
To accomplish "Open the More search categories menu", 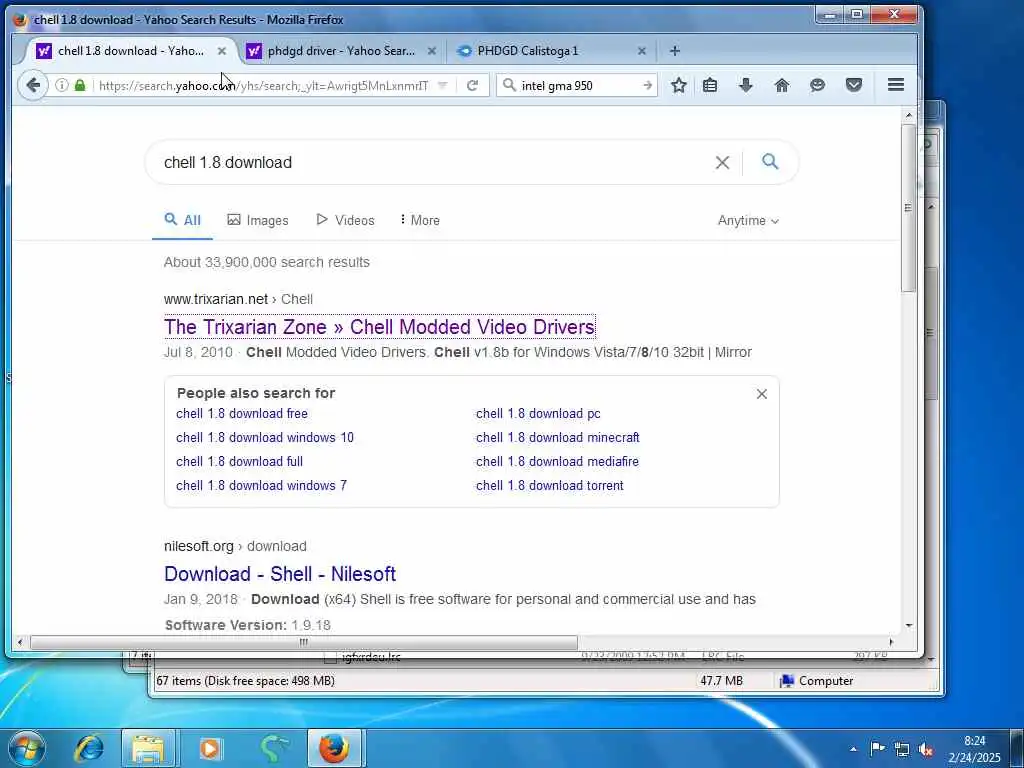I will (419, 221).
